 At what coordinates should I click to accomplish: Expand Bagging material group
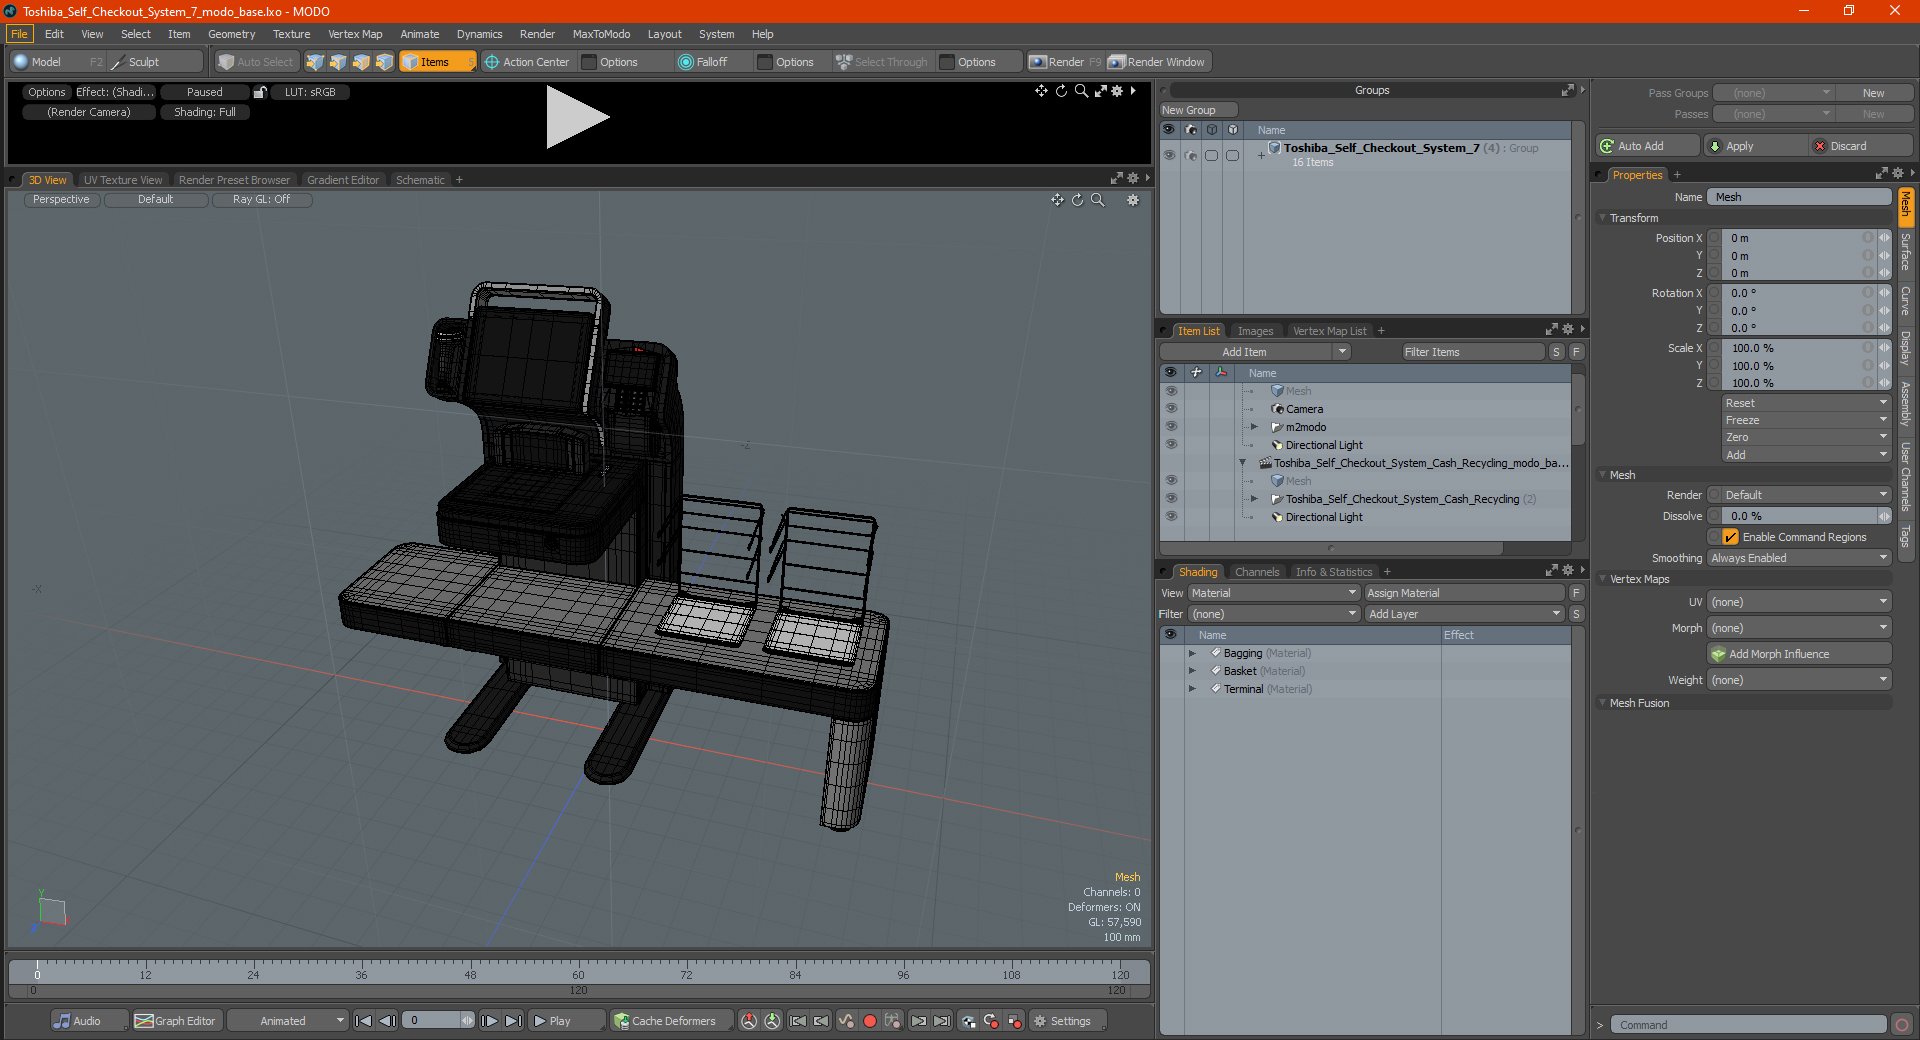(1192, 653)
